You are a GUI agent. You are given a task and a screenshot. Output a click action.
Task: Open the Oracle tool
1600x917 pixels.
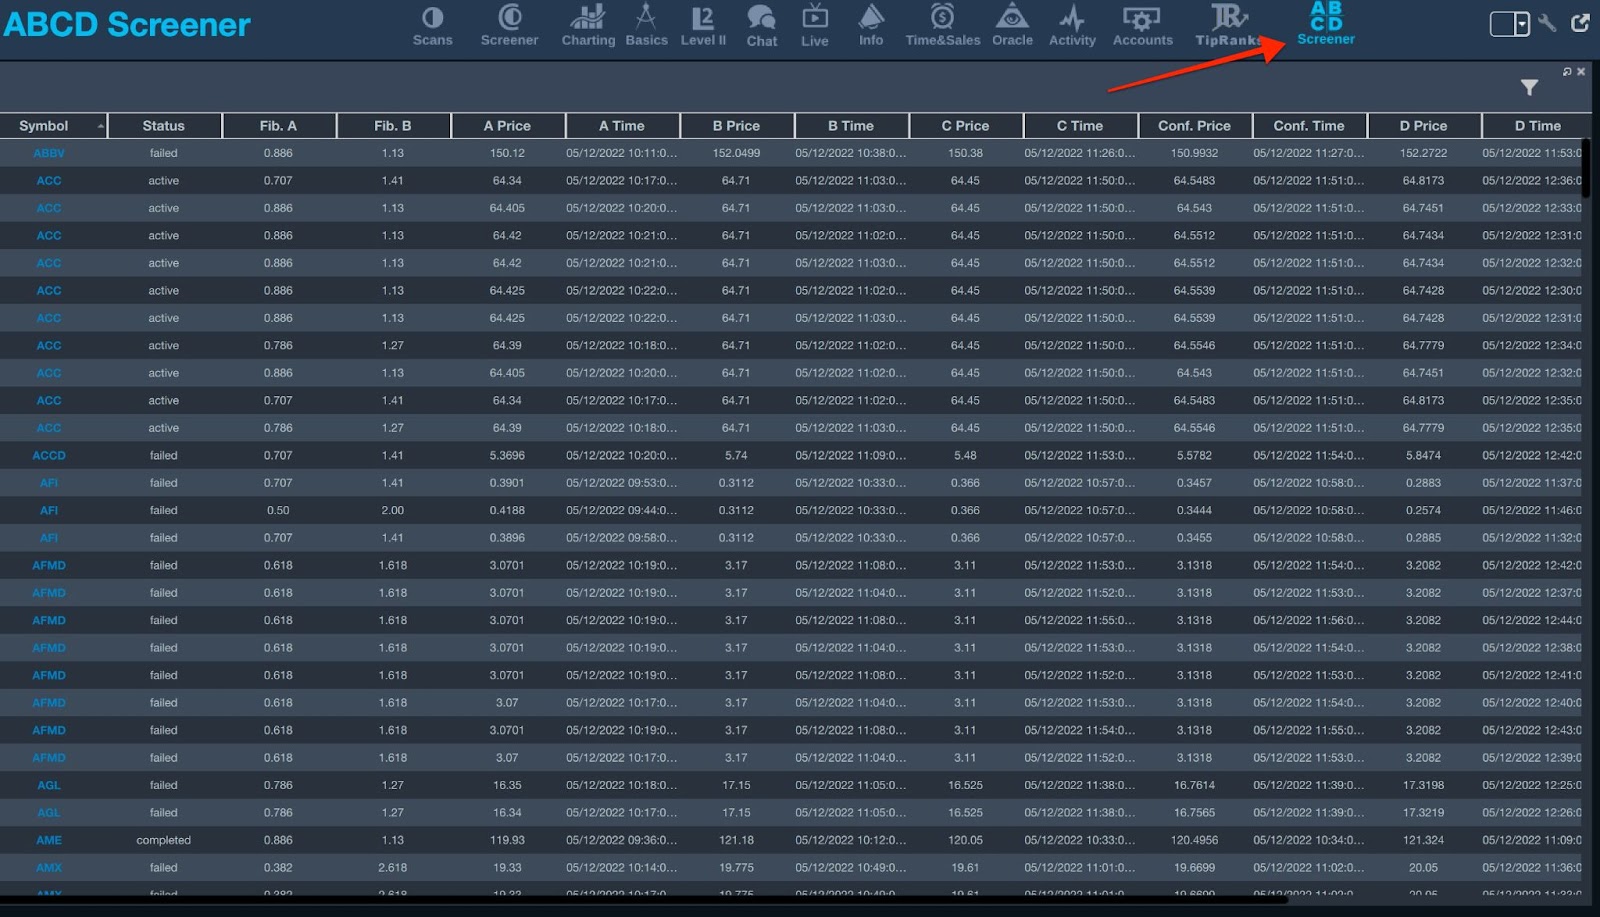(1012, 26)
